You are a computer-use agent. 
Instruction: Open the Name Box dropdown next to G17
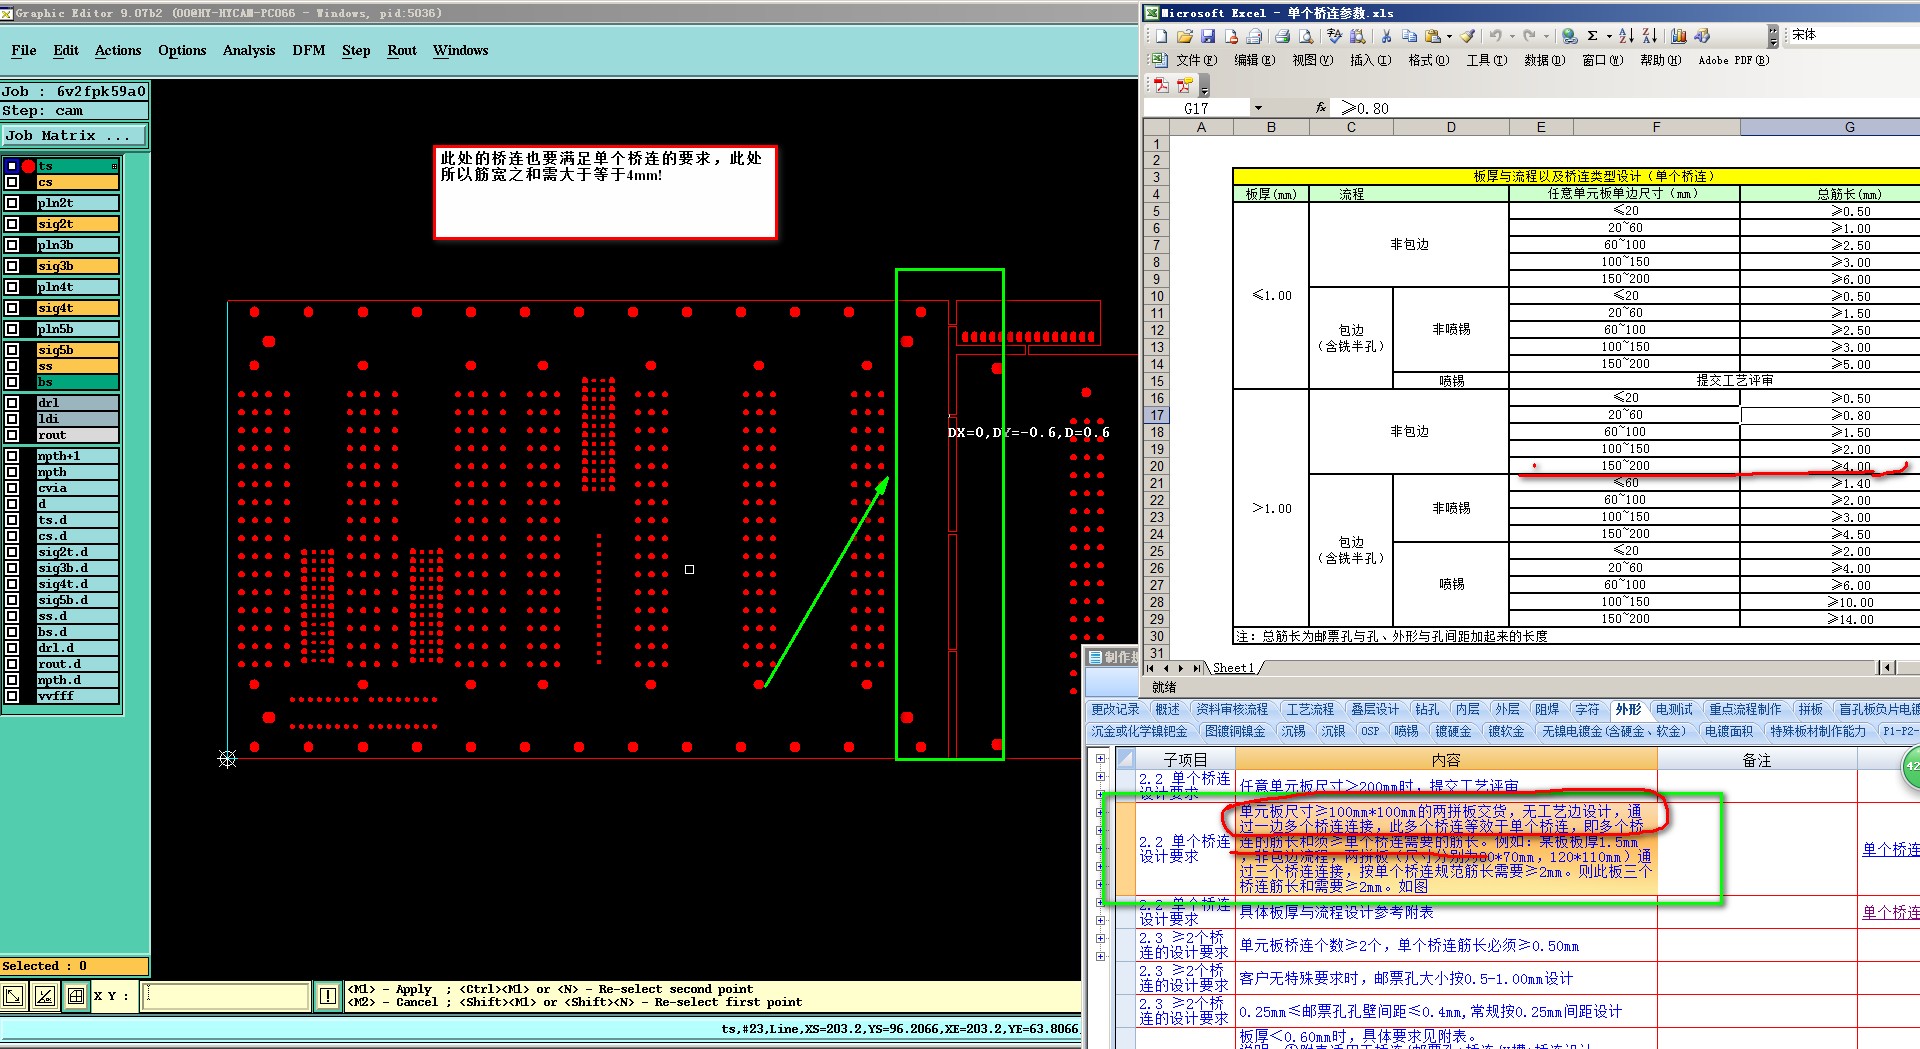pyautogui.click(x=1258, y=108)
